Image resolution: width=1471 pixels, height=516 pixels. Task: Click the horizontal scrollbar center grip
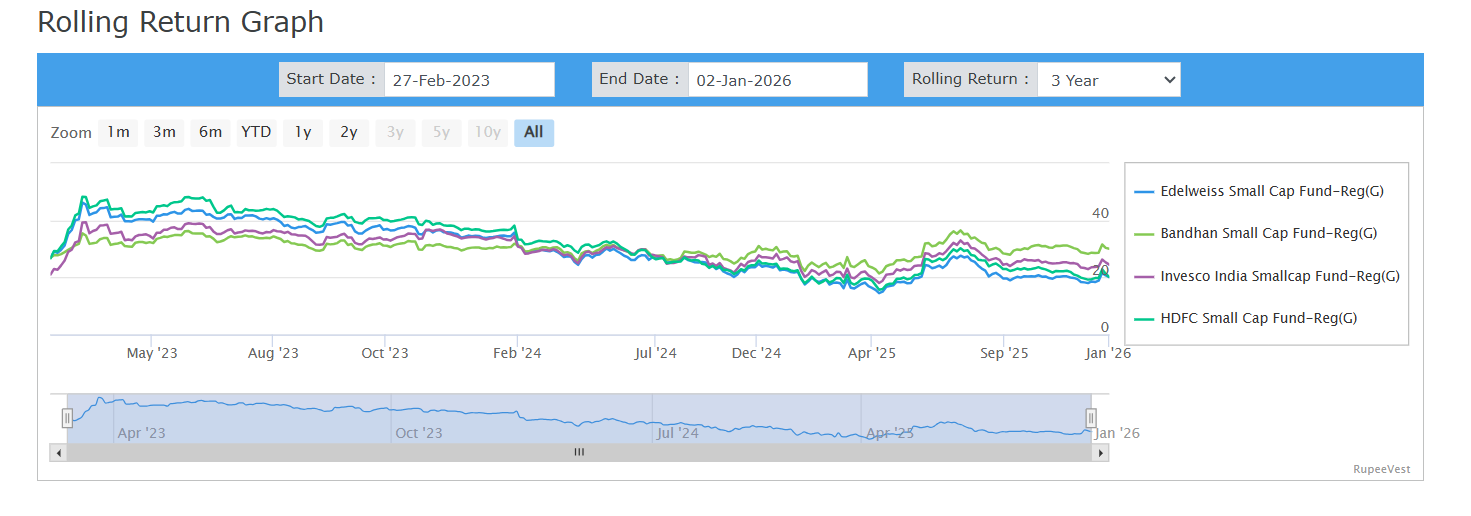tap(579, 453)
